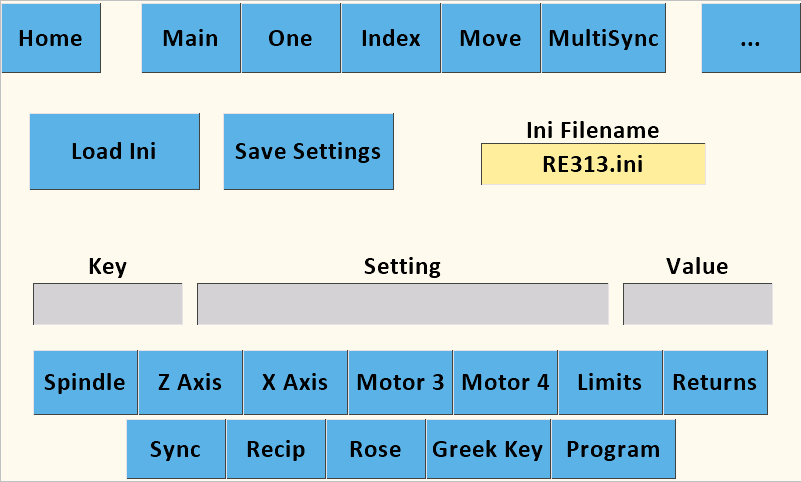Image resolution: width=801 pixels, height=482 pixels.
Task: Switch to the Main tab
Action: click(190, 39)
